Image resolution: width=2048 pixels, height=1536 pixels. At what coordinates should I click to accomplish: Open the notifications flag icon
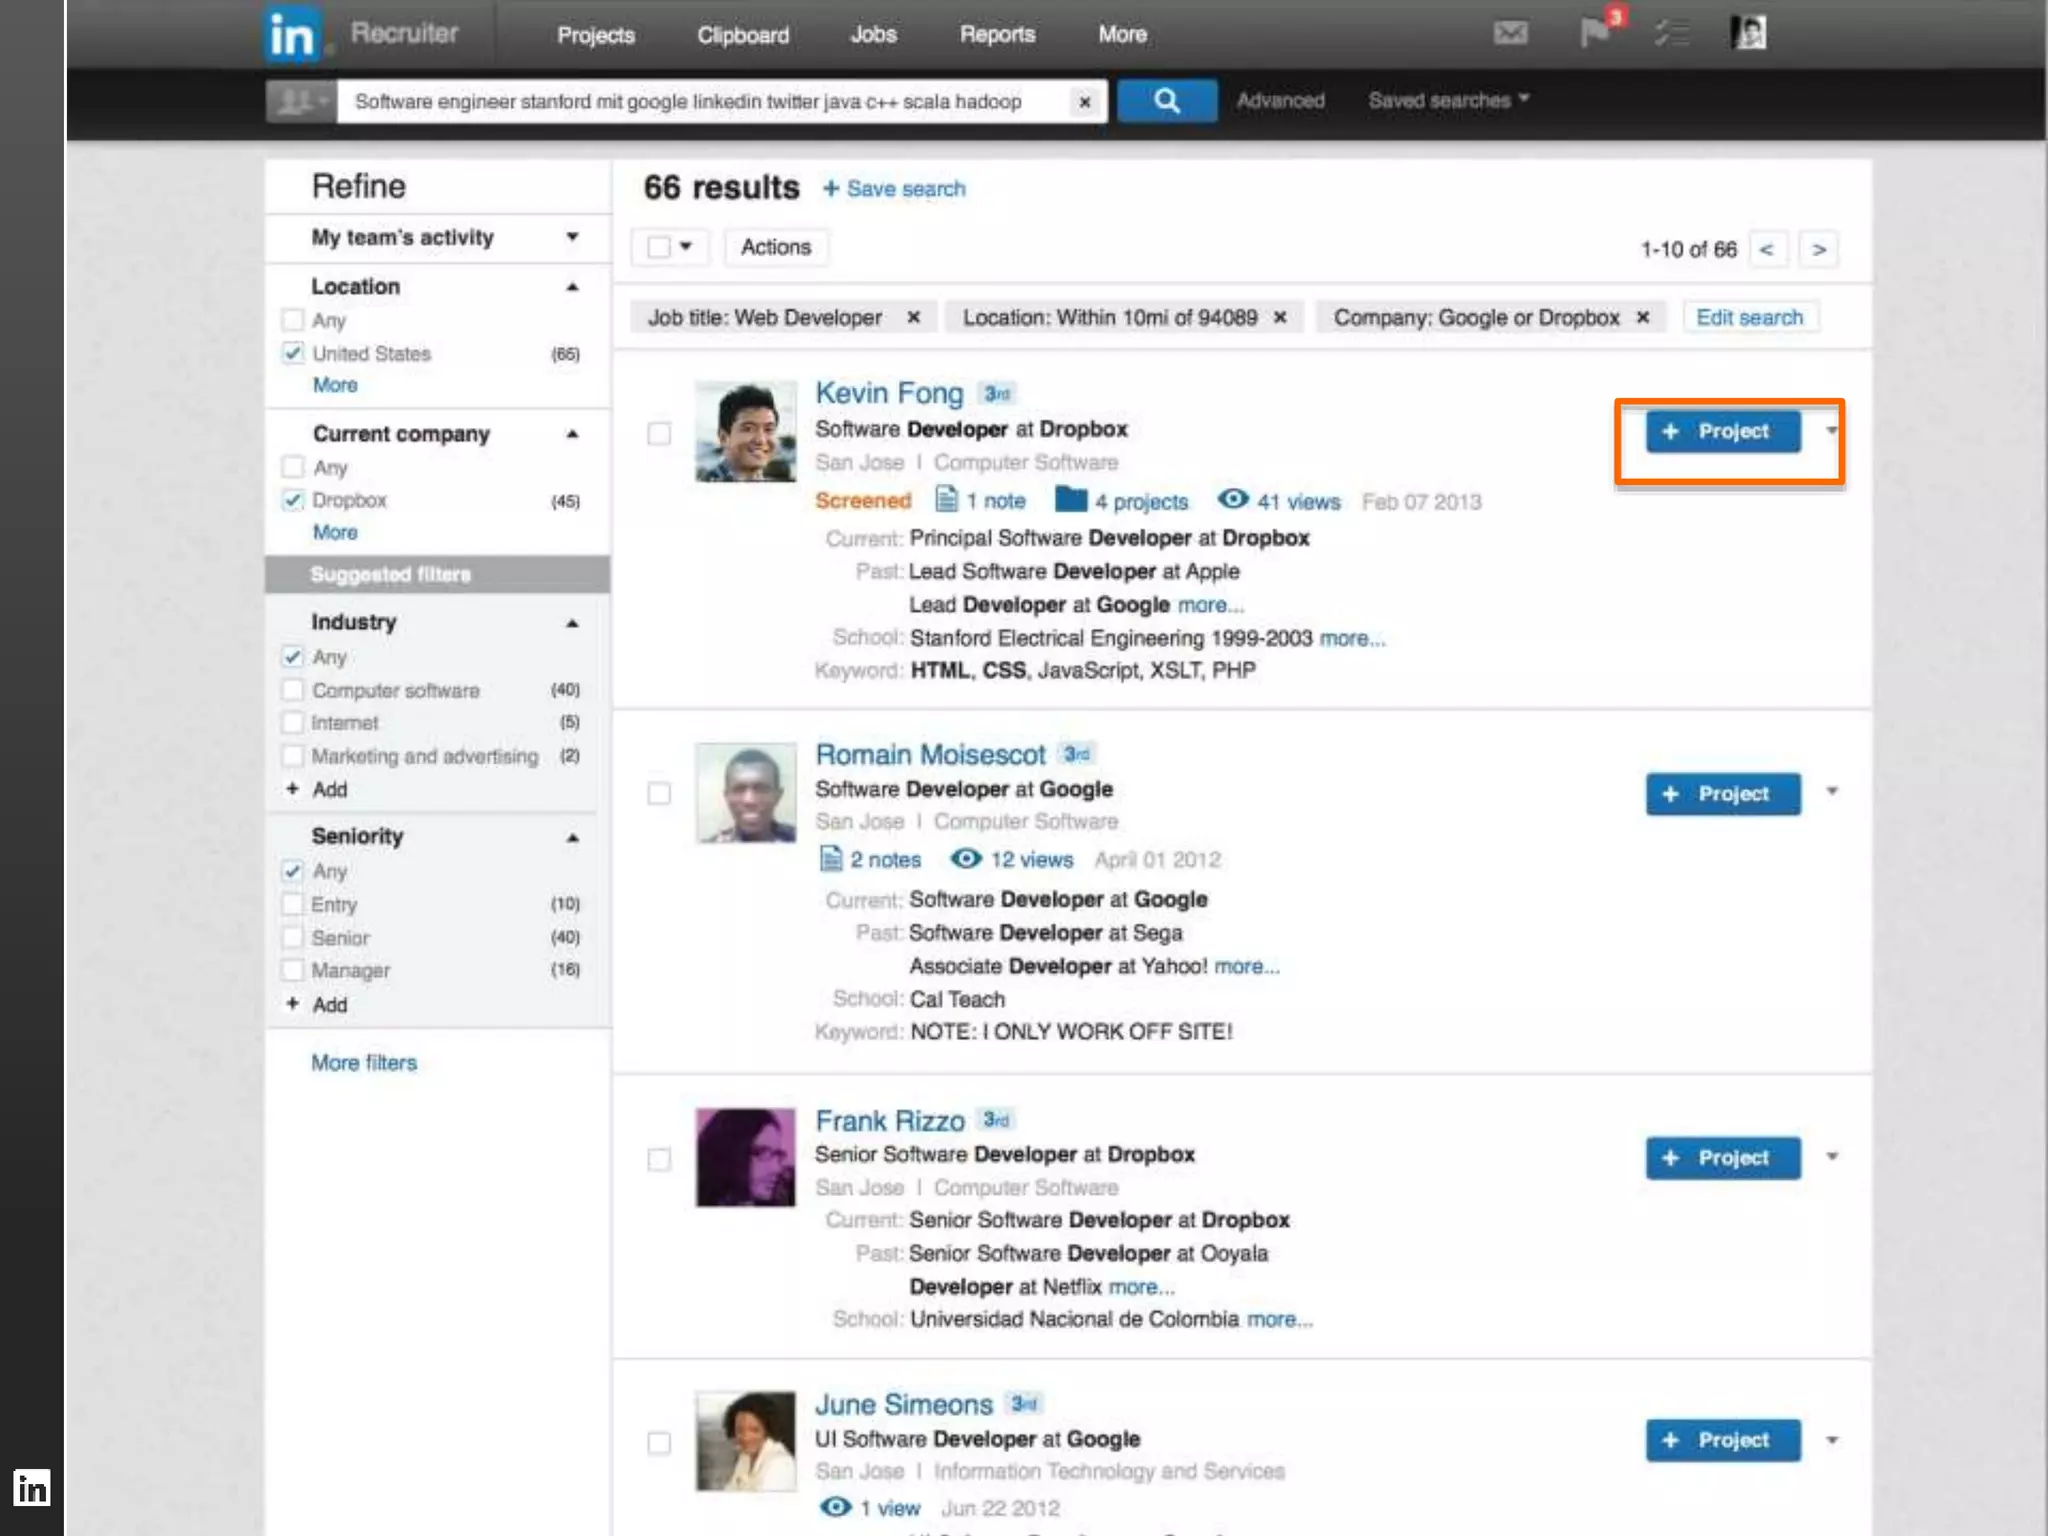point(1595,33)
